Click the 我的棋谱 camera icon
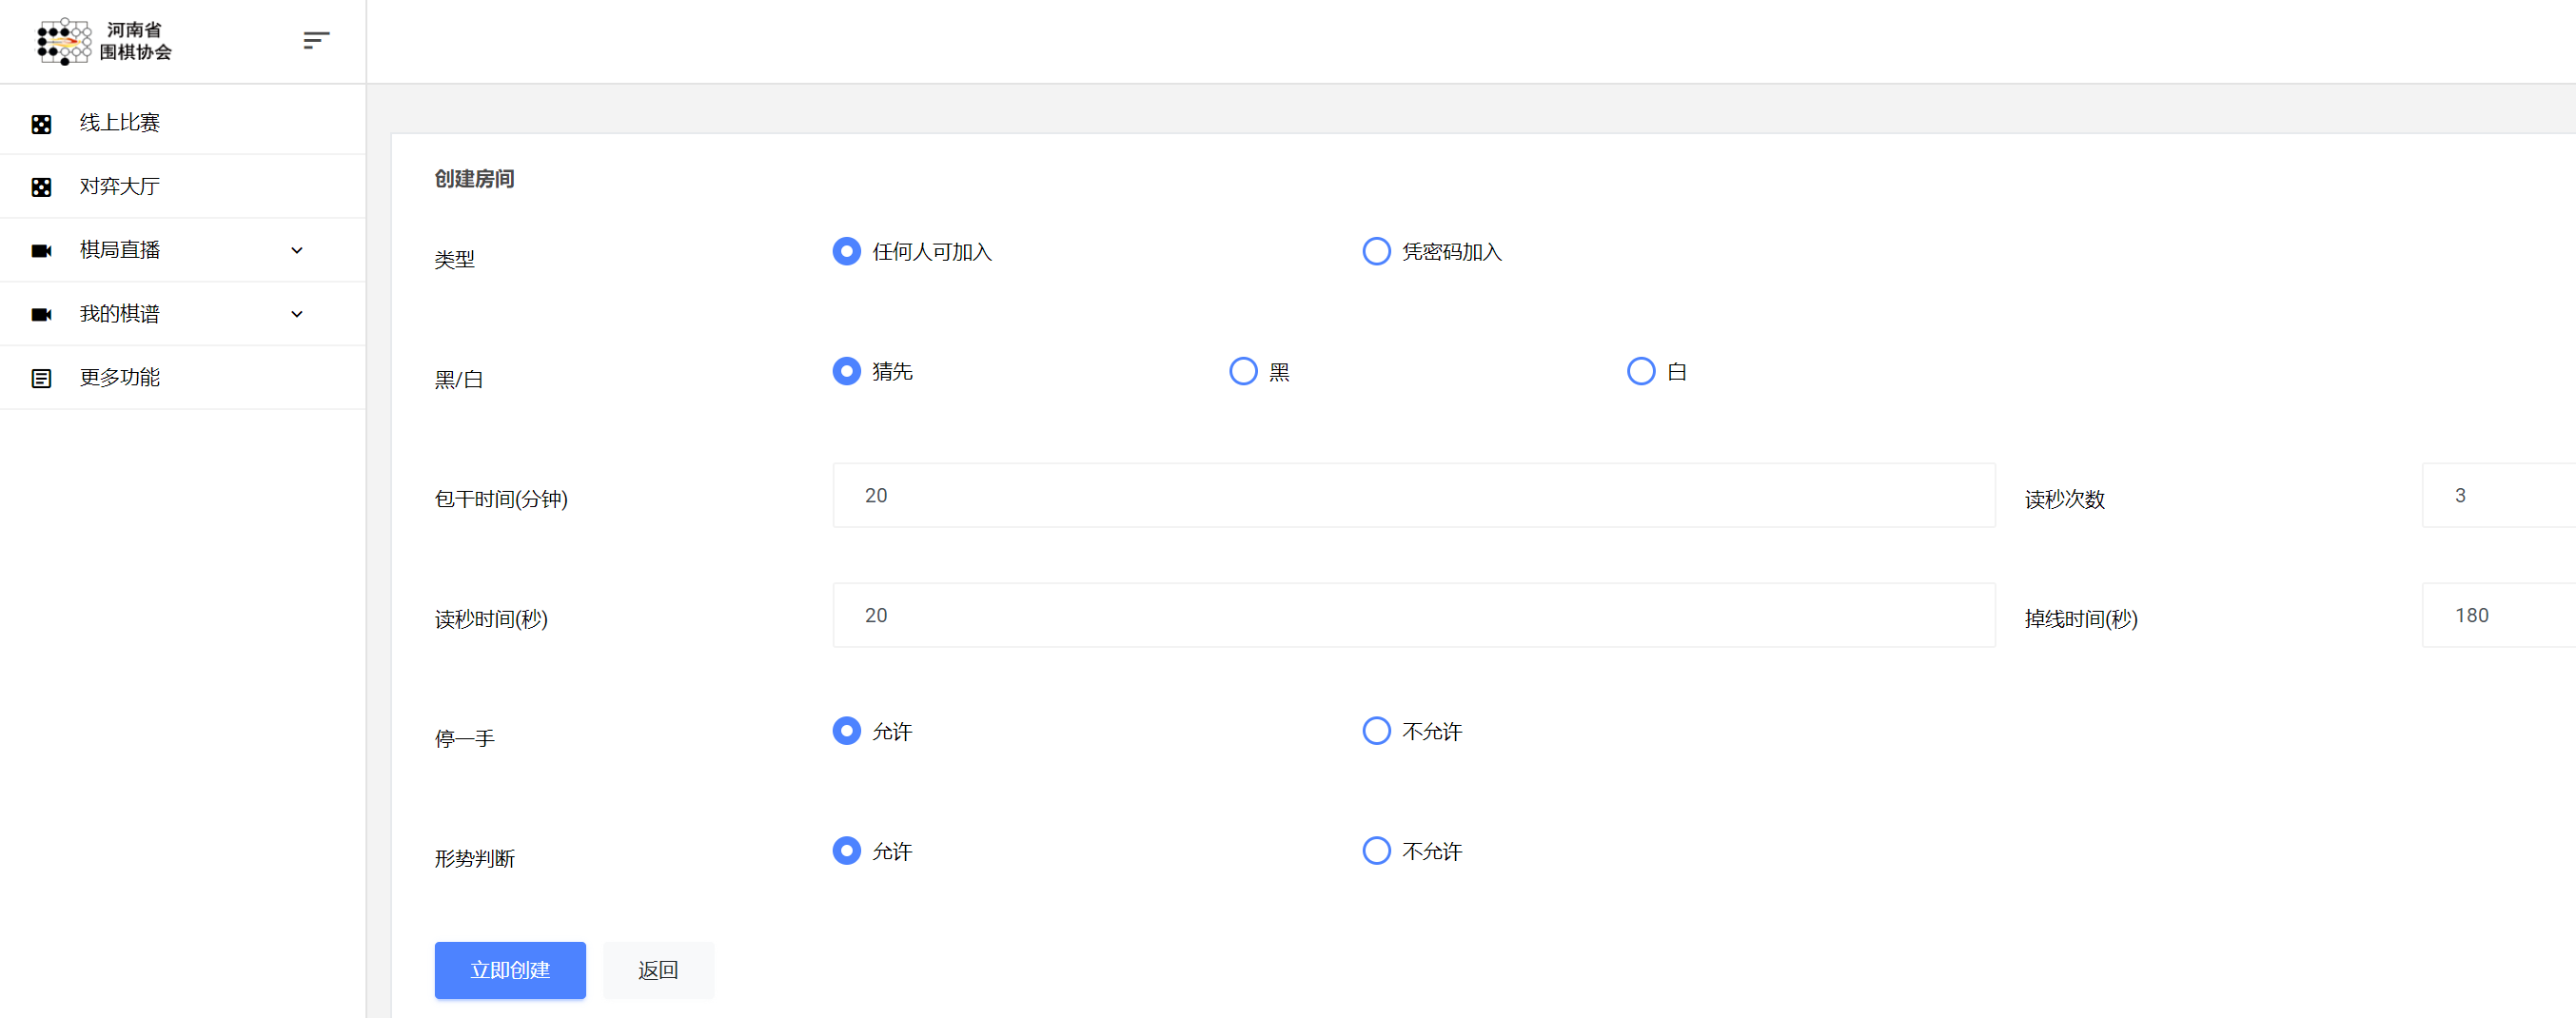Screen dimensions: 2576x1018 (x=41, y=315)
